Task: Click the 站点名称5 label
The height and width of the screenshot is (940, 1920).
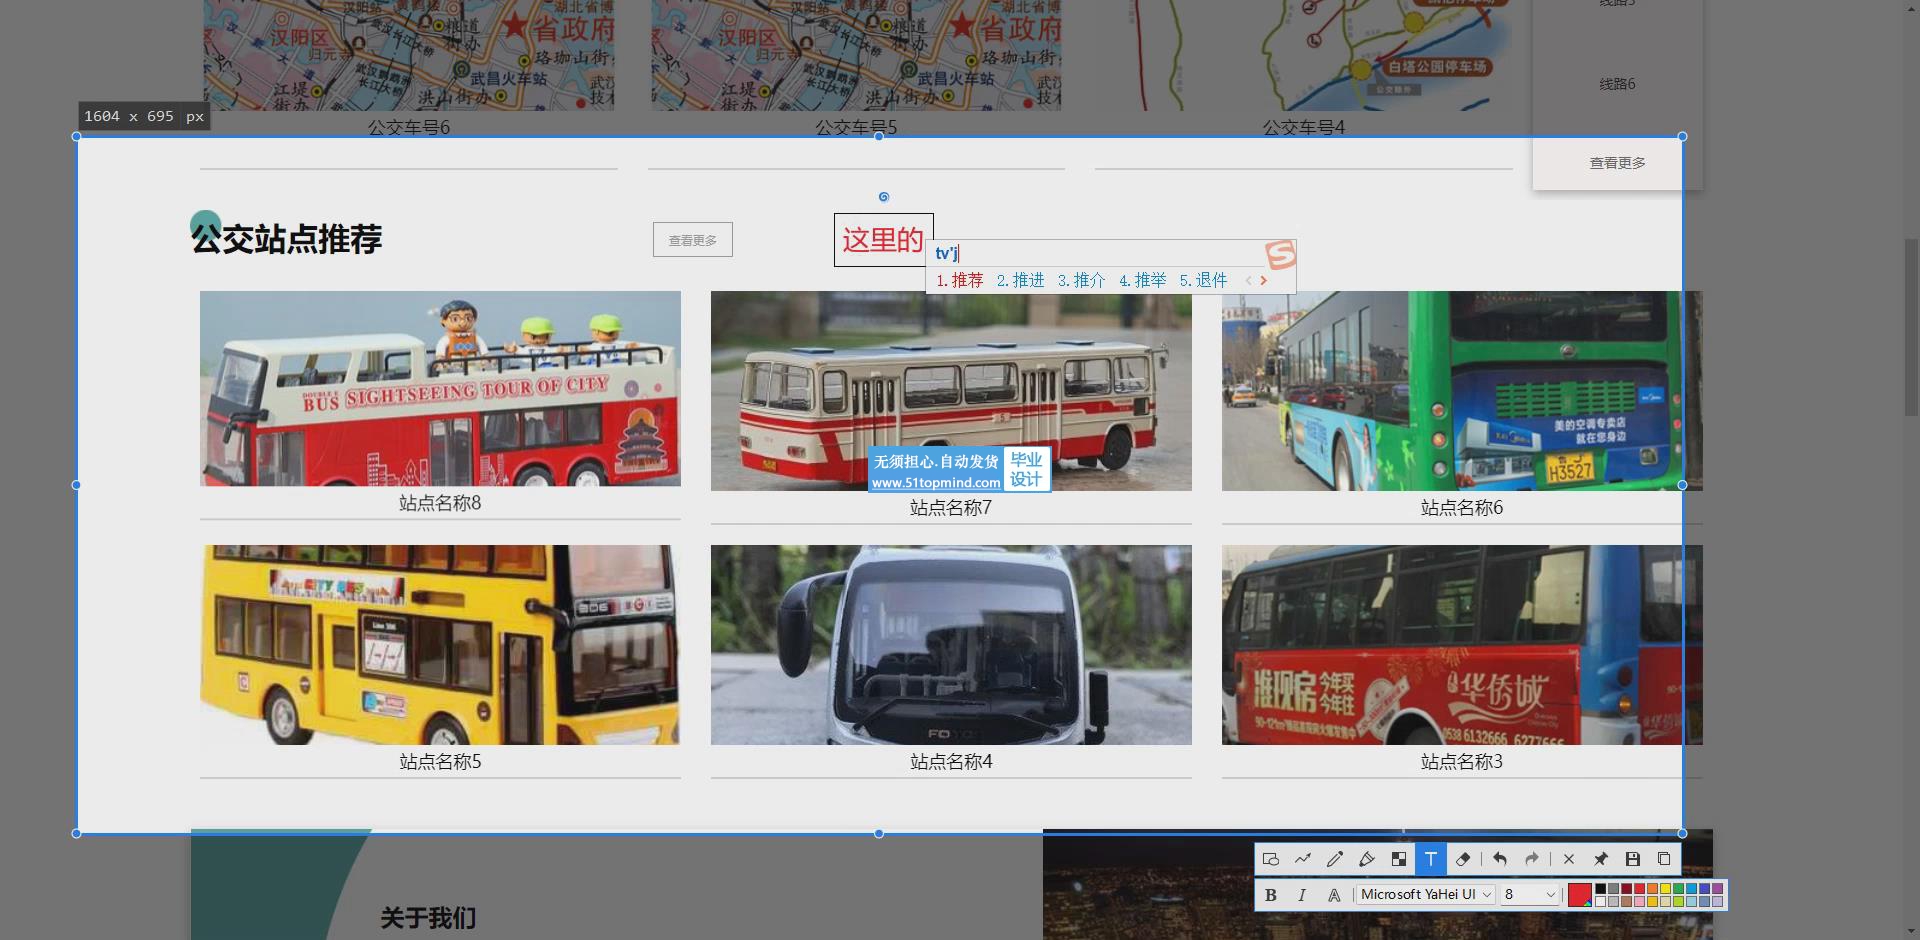Action: 440,762
